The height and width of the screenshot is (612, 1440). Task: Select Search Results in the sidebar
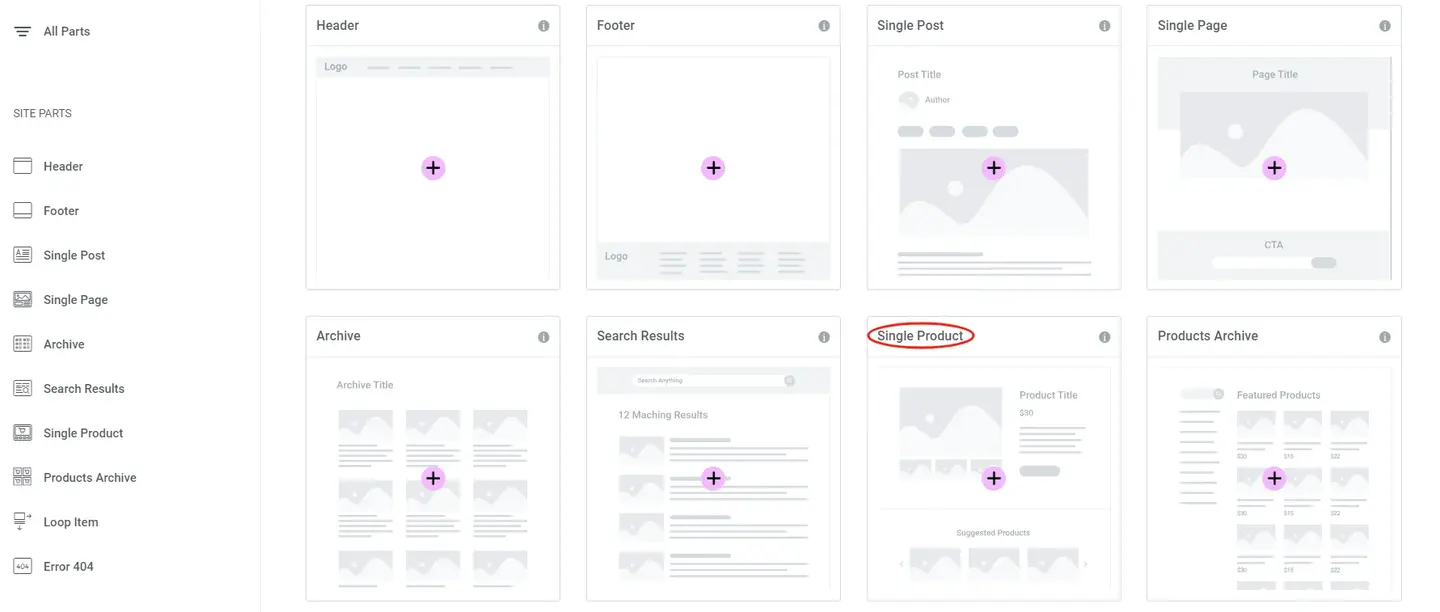(83, 389)
